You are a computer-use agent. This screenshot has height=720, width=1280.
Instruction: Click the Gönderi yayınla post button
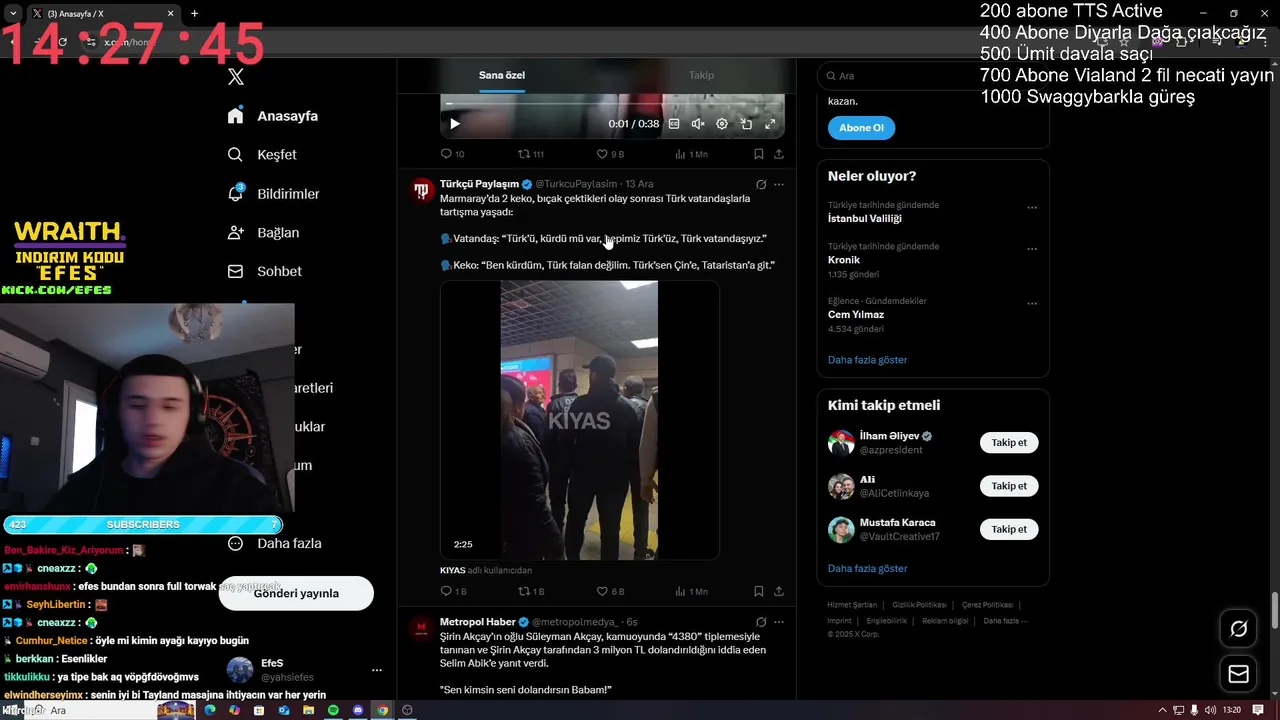click(x=296, y=593)
